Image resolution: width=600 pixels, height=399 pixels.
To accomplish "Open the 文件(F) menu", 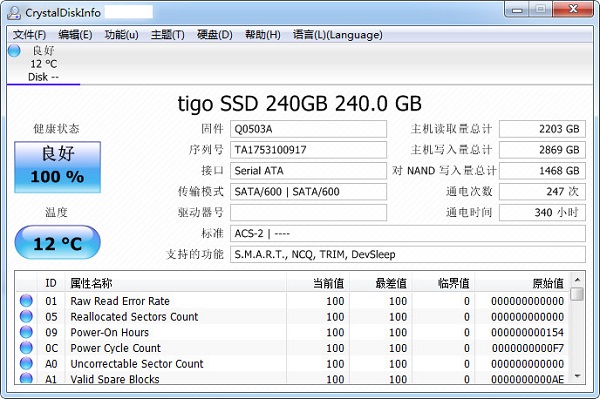I will pyautogui.click(x=29, y=35).
